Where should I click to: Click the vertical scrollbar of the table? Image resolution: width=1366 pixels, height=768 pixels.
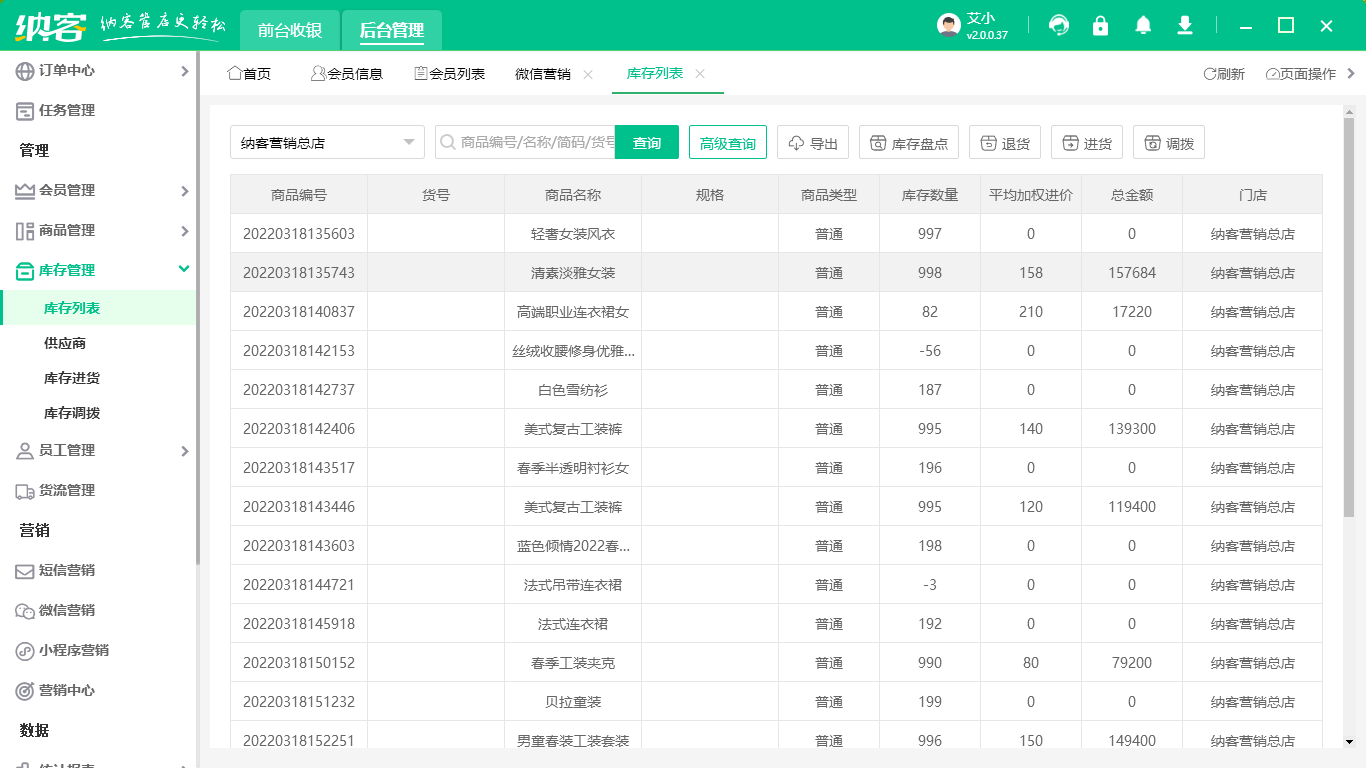point(1348,320)
